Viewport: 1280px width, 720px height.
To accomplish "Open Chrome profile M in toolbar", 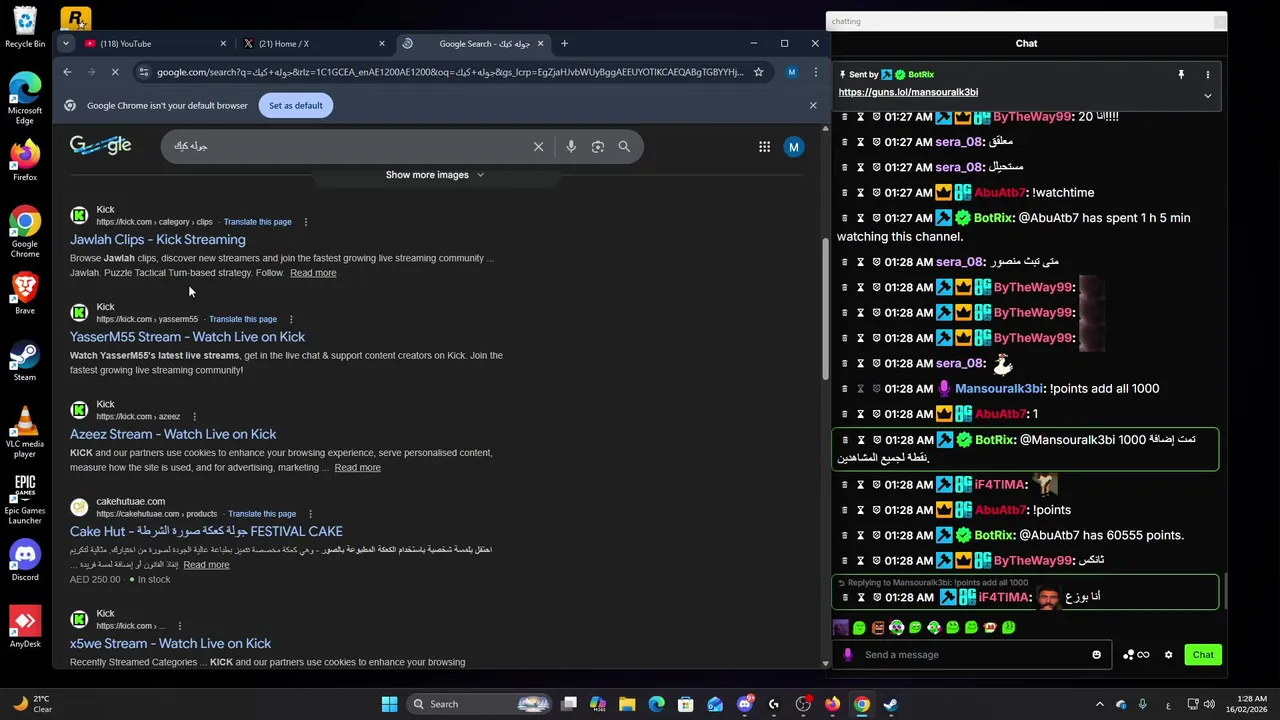I will [x=792, y=72].
